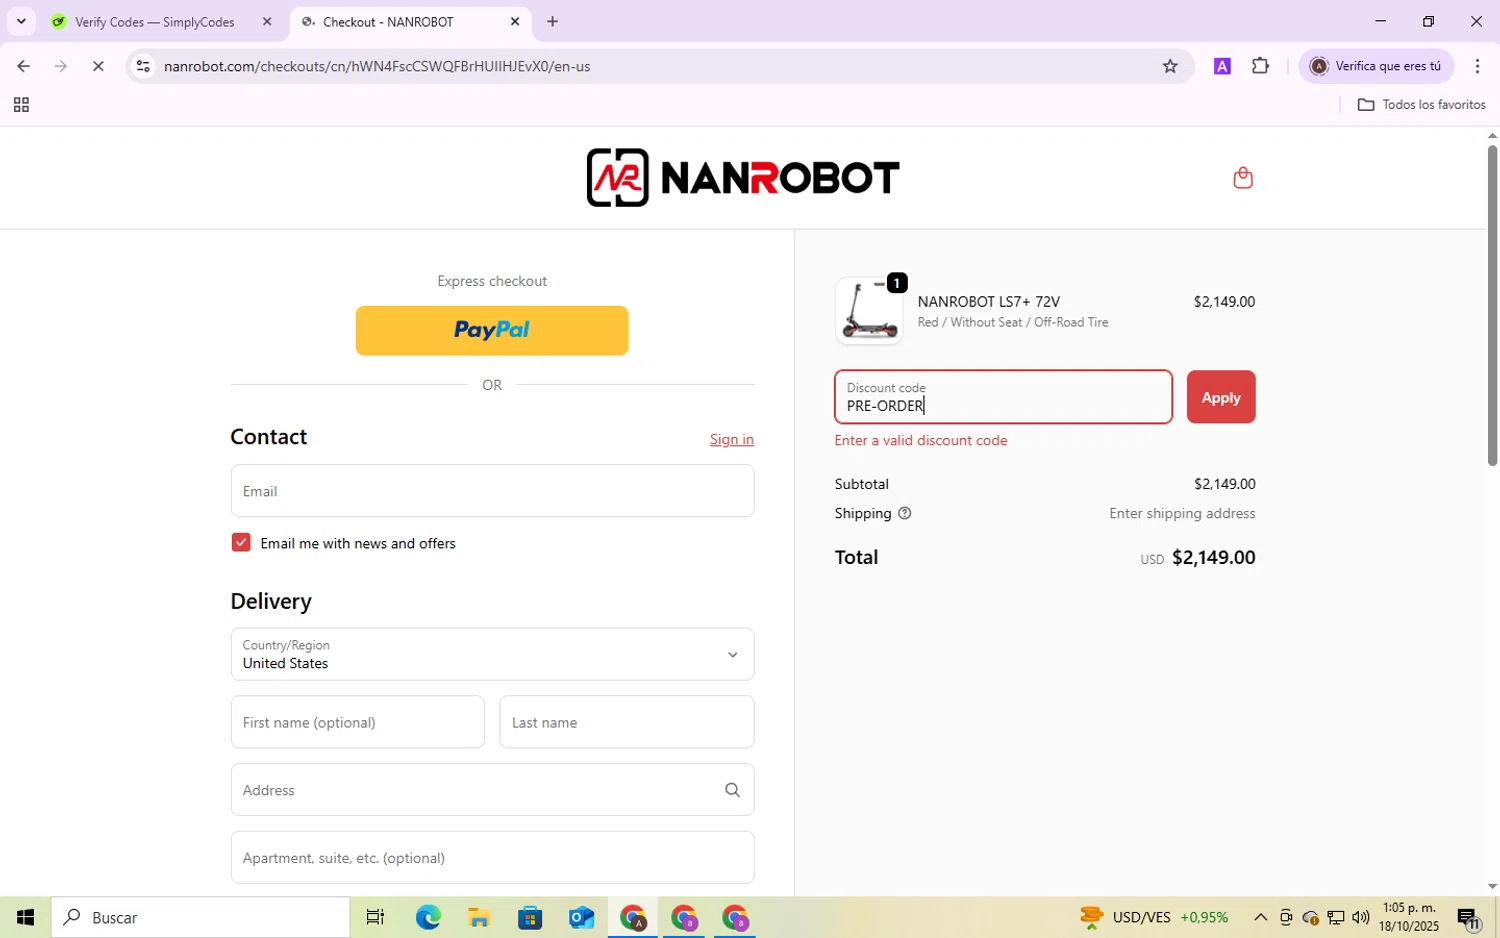Click the Verifica que eres tú profile button
The image size is (1500, 938).
click(1376, 66)
